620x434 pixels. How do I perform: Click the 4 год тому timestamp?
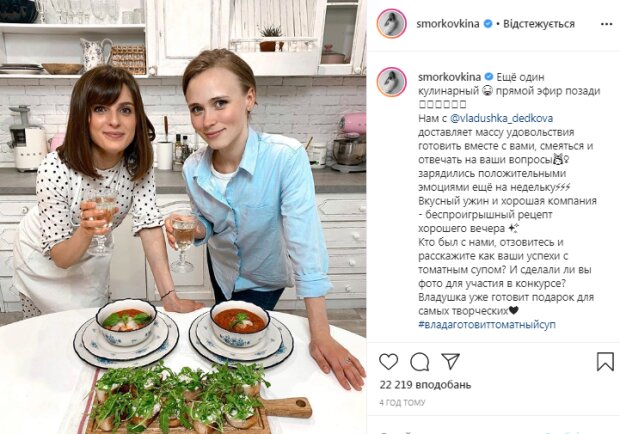[402, 402]
